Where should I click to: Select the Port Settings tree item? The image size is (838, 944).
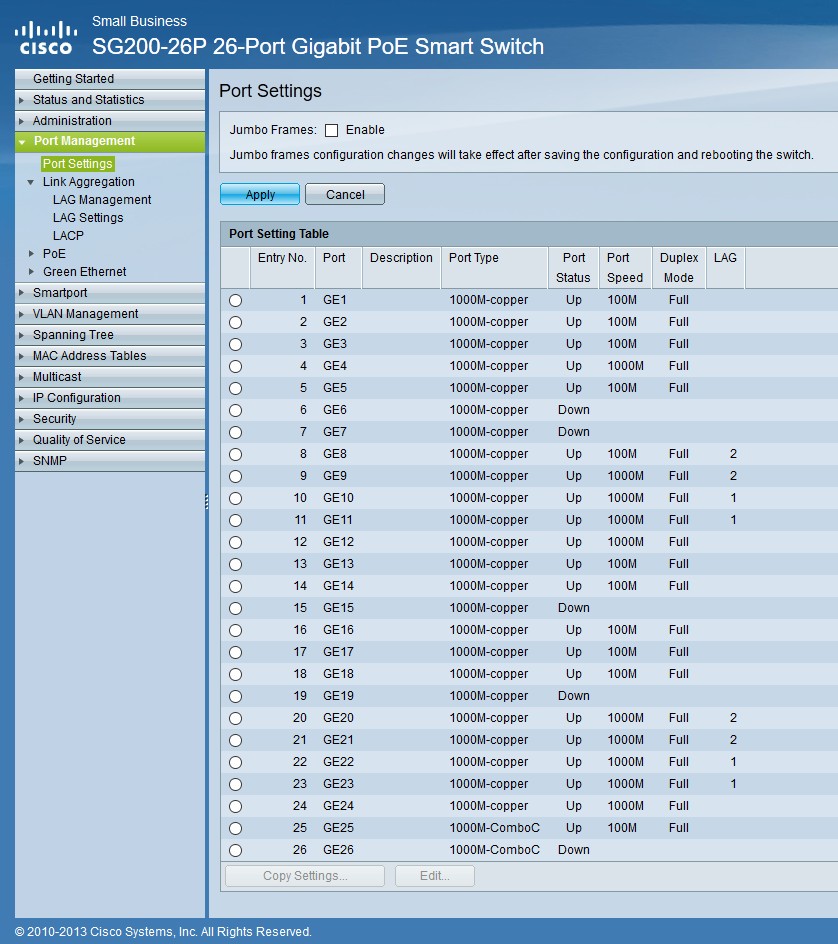pyautogui.click(x=78, y=164)
